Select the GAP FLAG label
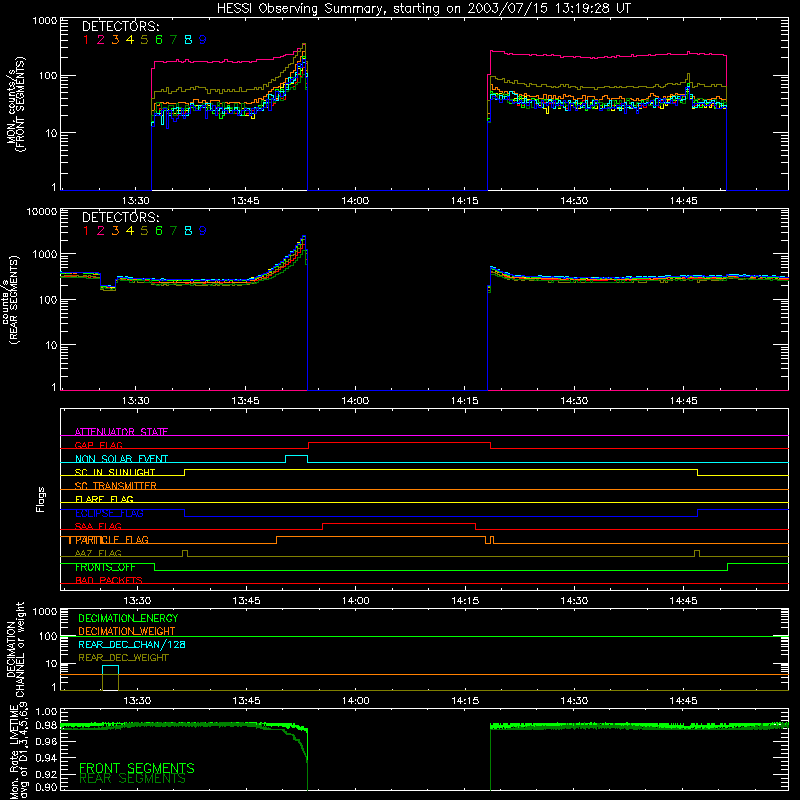This screenshot has height=800, width=800. (x=98, y=445)
